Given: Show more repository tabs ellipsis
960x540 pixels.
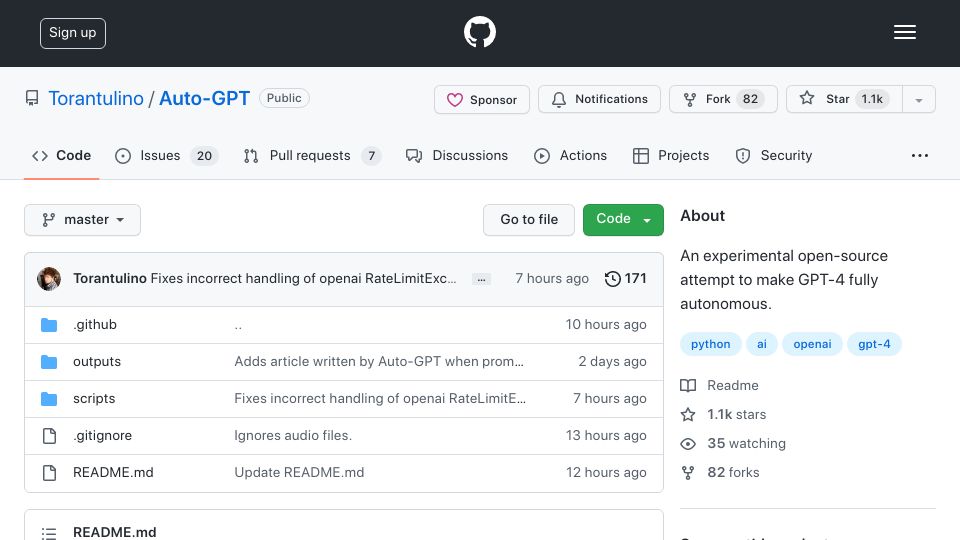Looking at the screenshot, I should (x=920, y=156).
